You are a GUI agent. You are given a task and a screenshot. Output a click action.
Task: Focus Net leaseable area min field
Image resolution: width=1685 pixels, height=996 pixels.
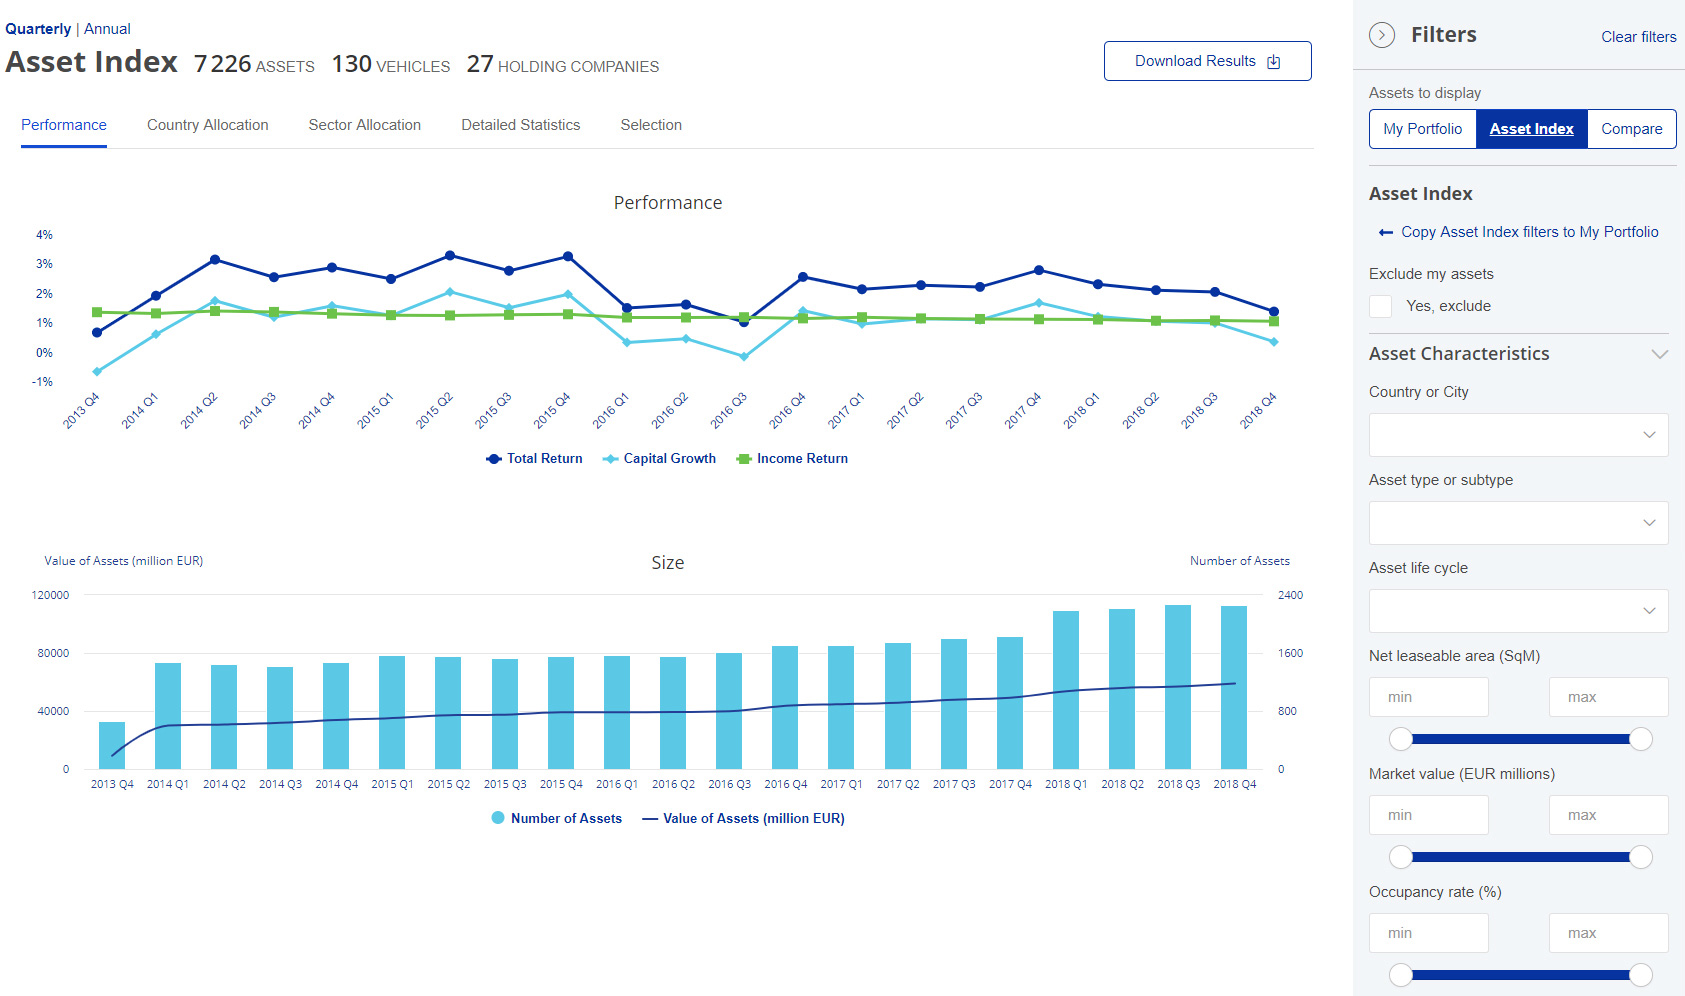(x=1429, y=697)
